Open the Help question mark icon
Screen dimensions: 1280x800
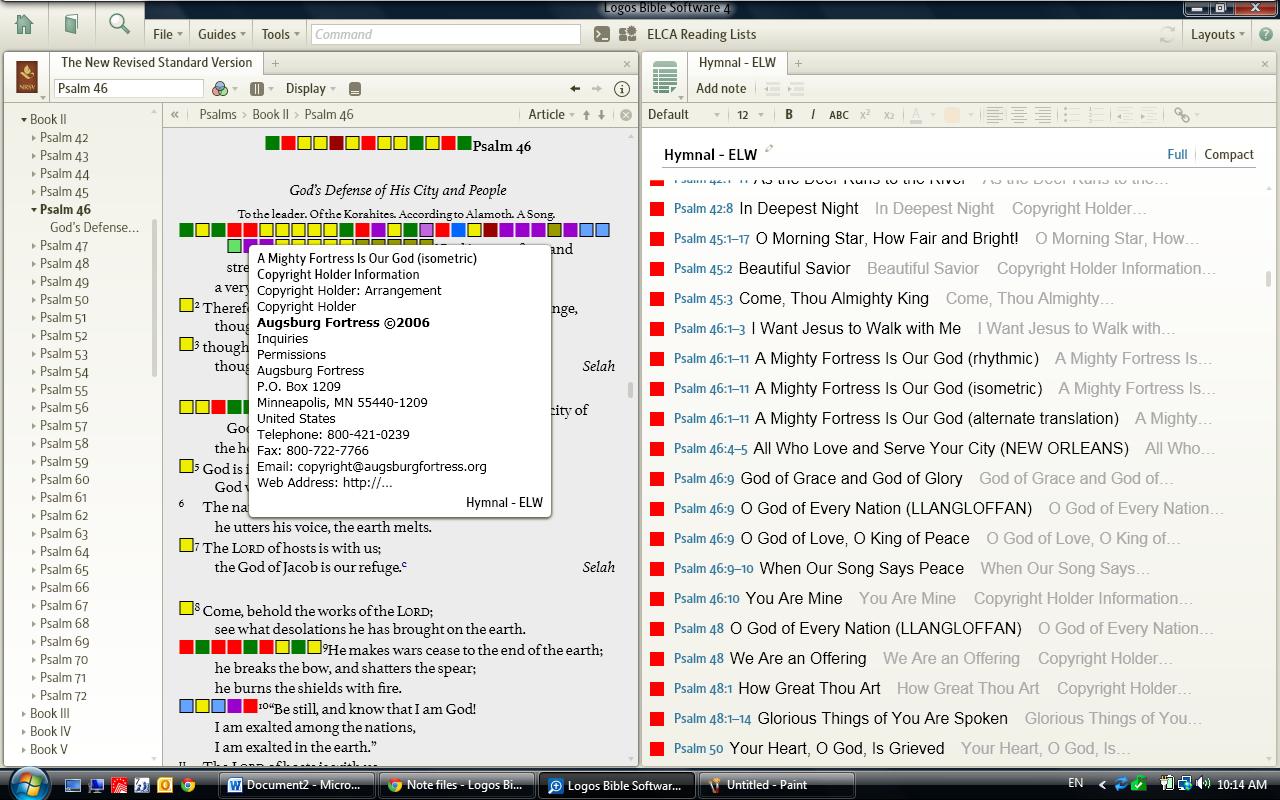(x=1265, y=34)
